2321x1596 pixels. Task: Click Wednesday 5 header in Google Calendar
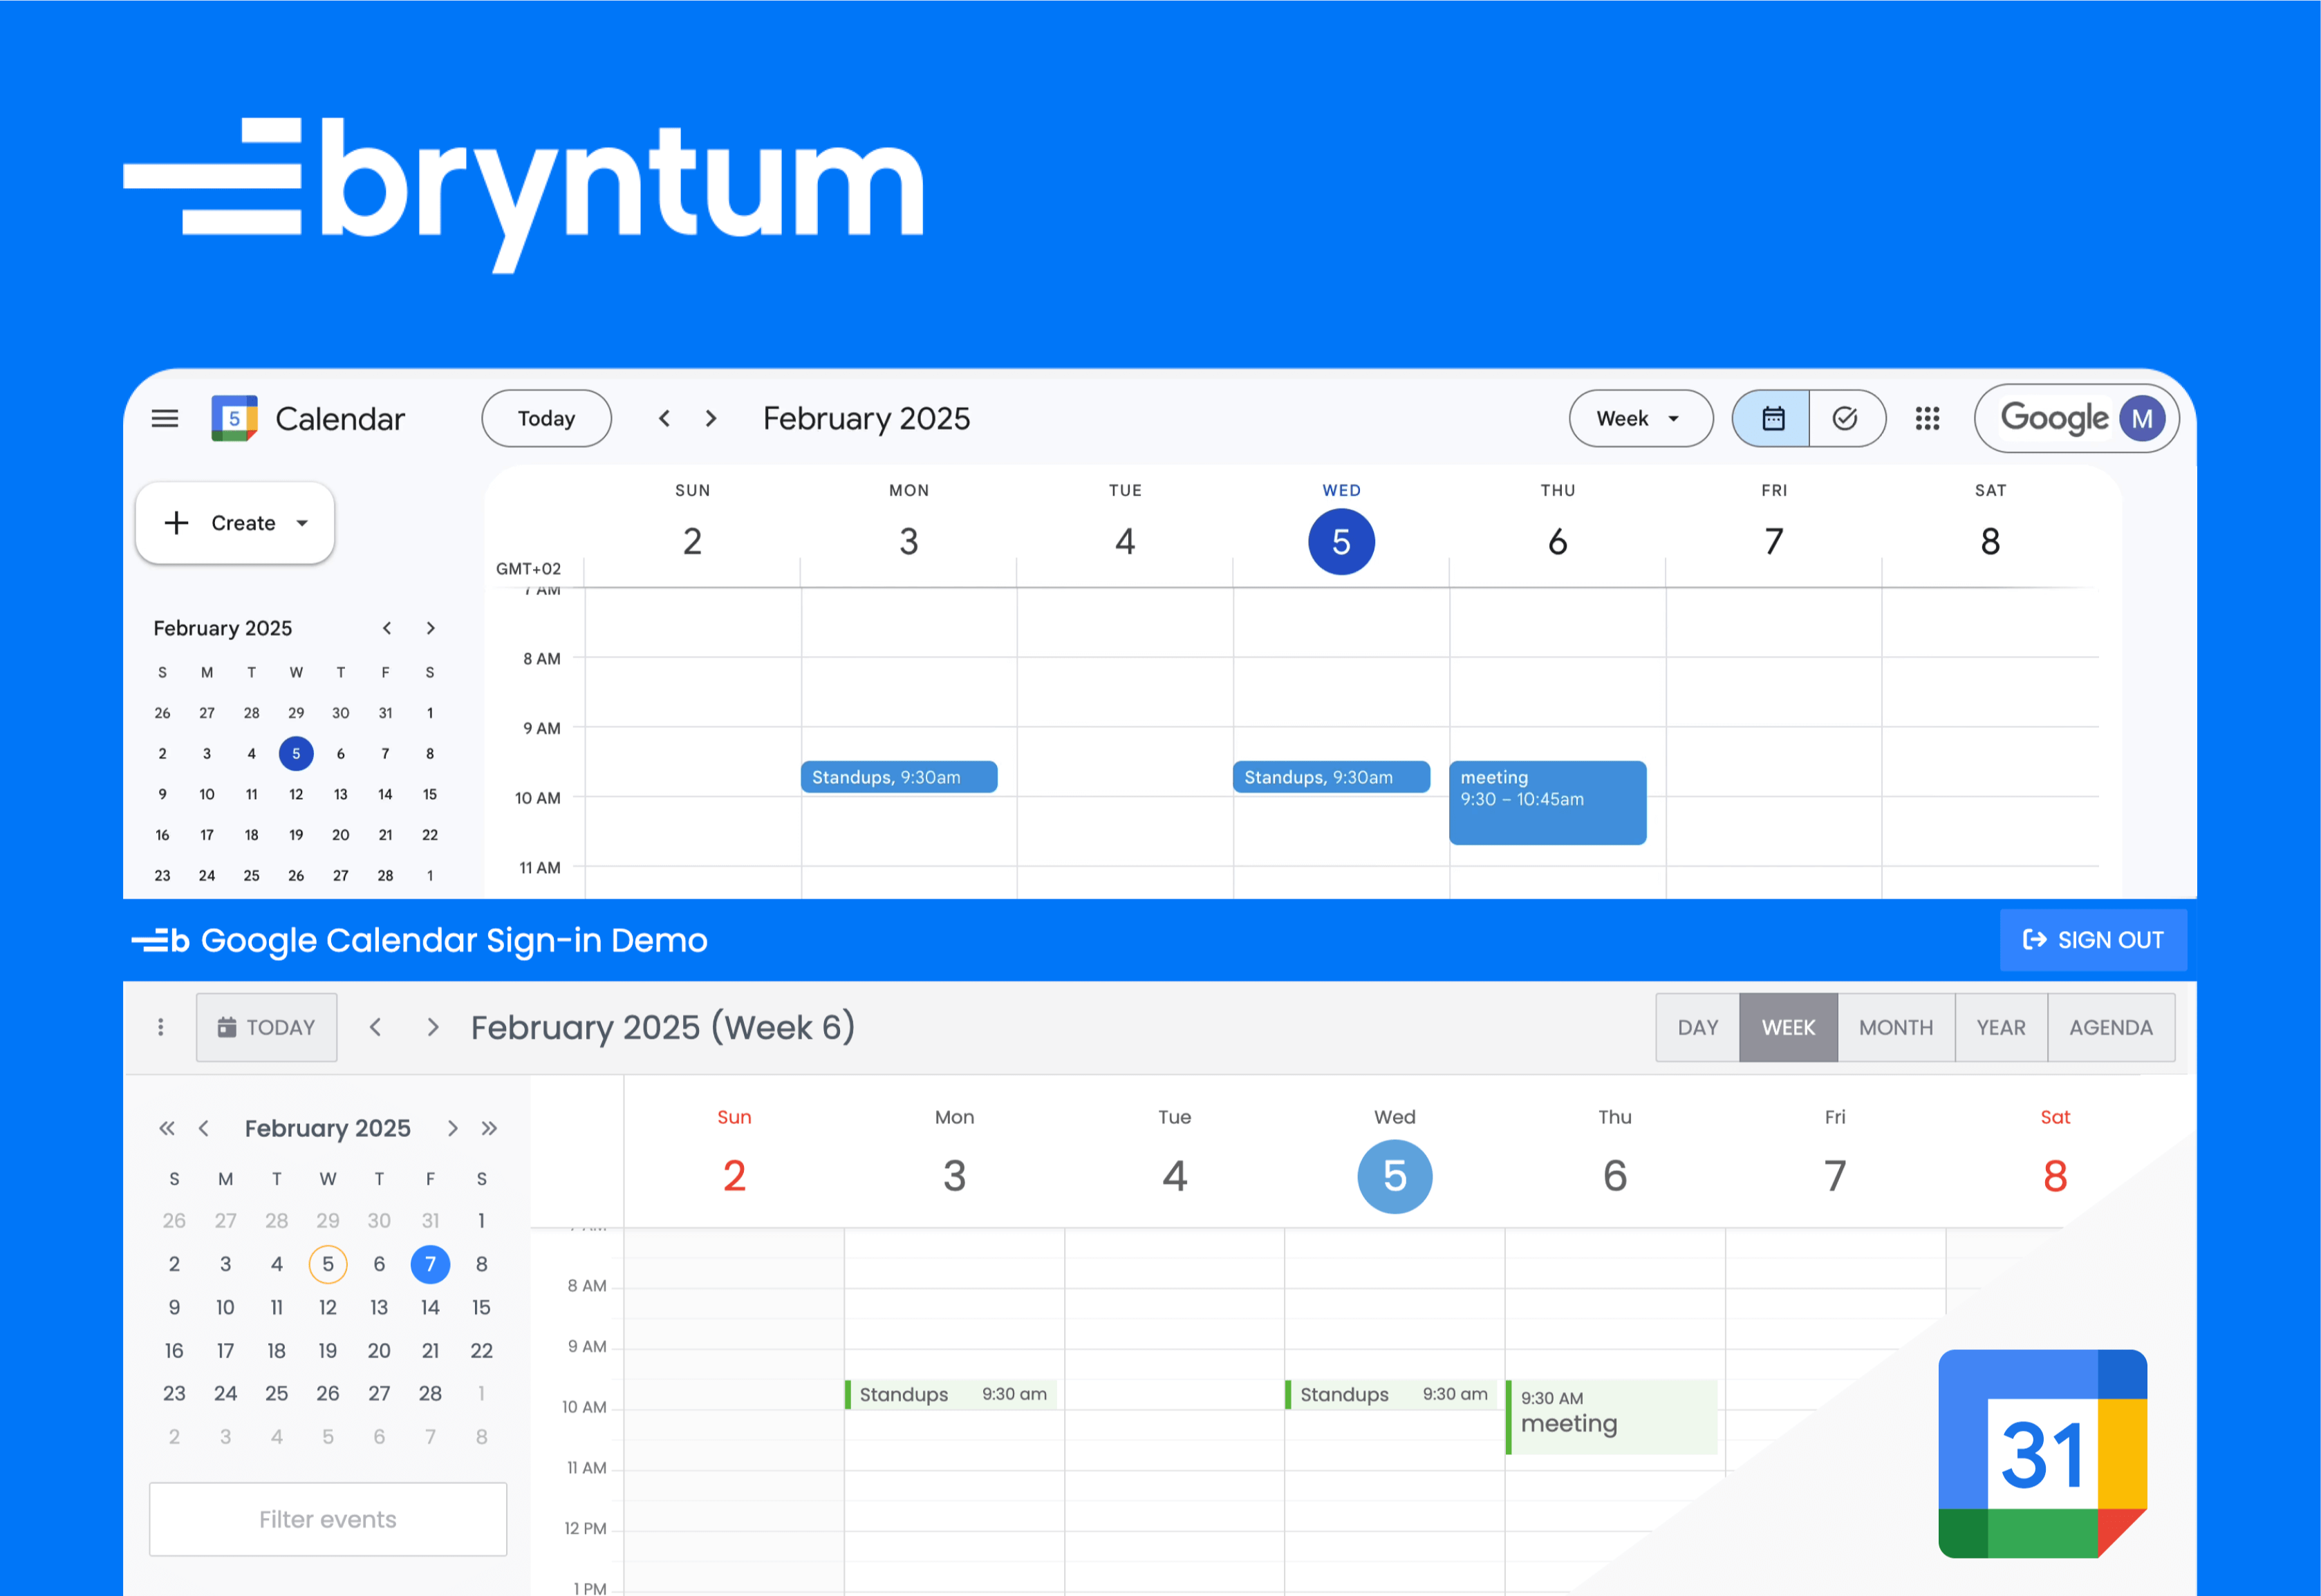point(1341,541)
